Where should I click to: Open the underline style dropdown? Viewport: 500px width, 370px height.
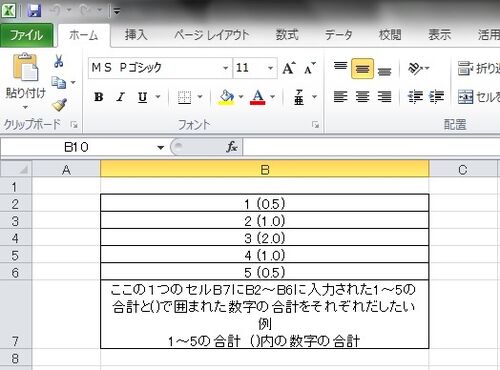pyautogui.click(x=158, y=97)
